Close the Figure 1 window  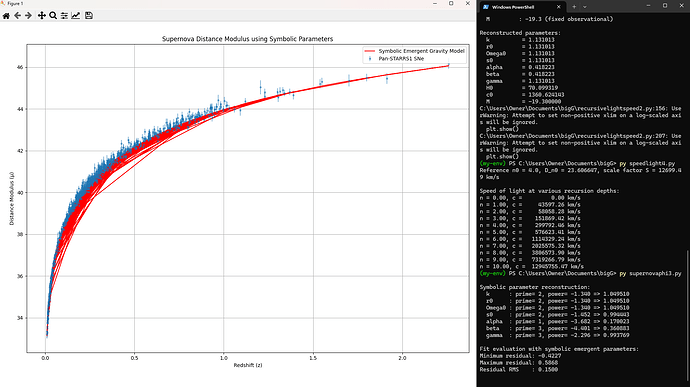(467, 4)
